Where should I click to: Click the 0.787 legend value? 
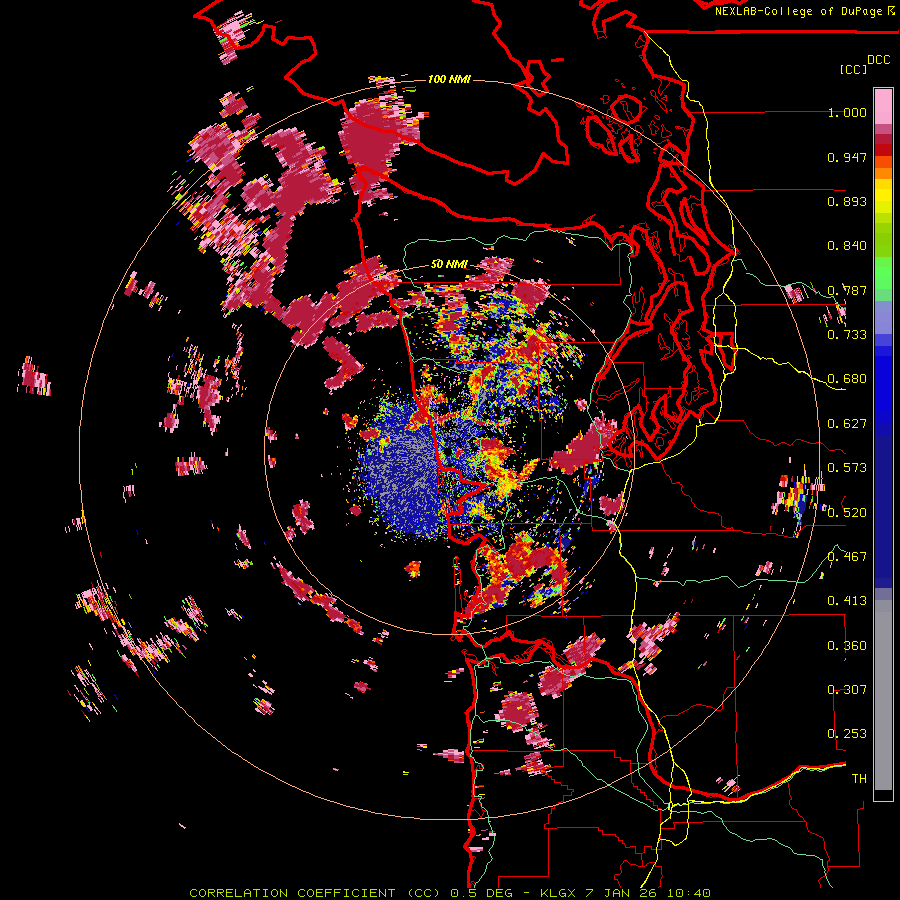point(847,290)
